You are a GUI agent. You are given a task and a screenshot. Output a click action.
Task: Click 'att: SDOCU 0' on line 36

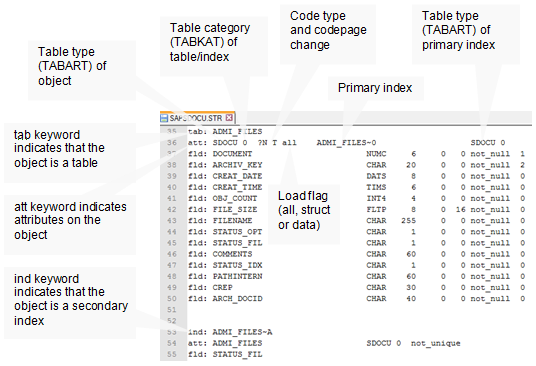pyautogui.click(x=217, y=143)
